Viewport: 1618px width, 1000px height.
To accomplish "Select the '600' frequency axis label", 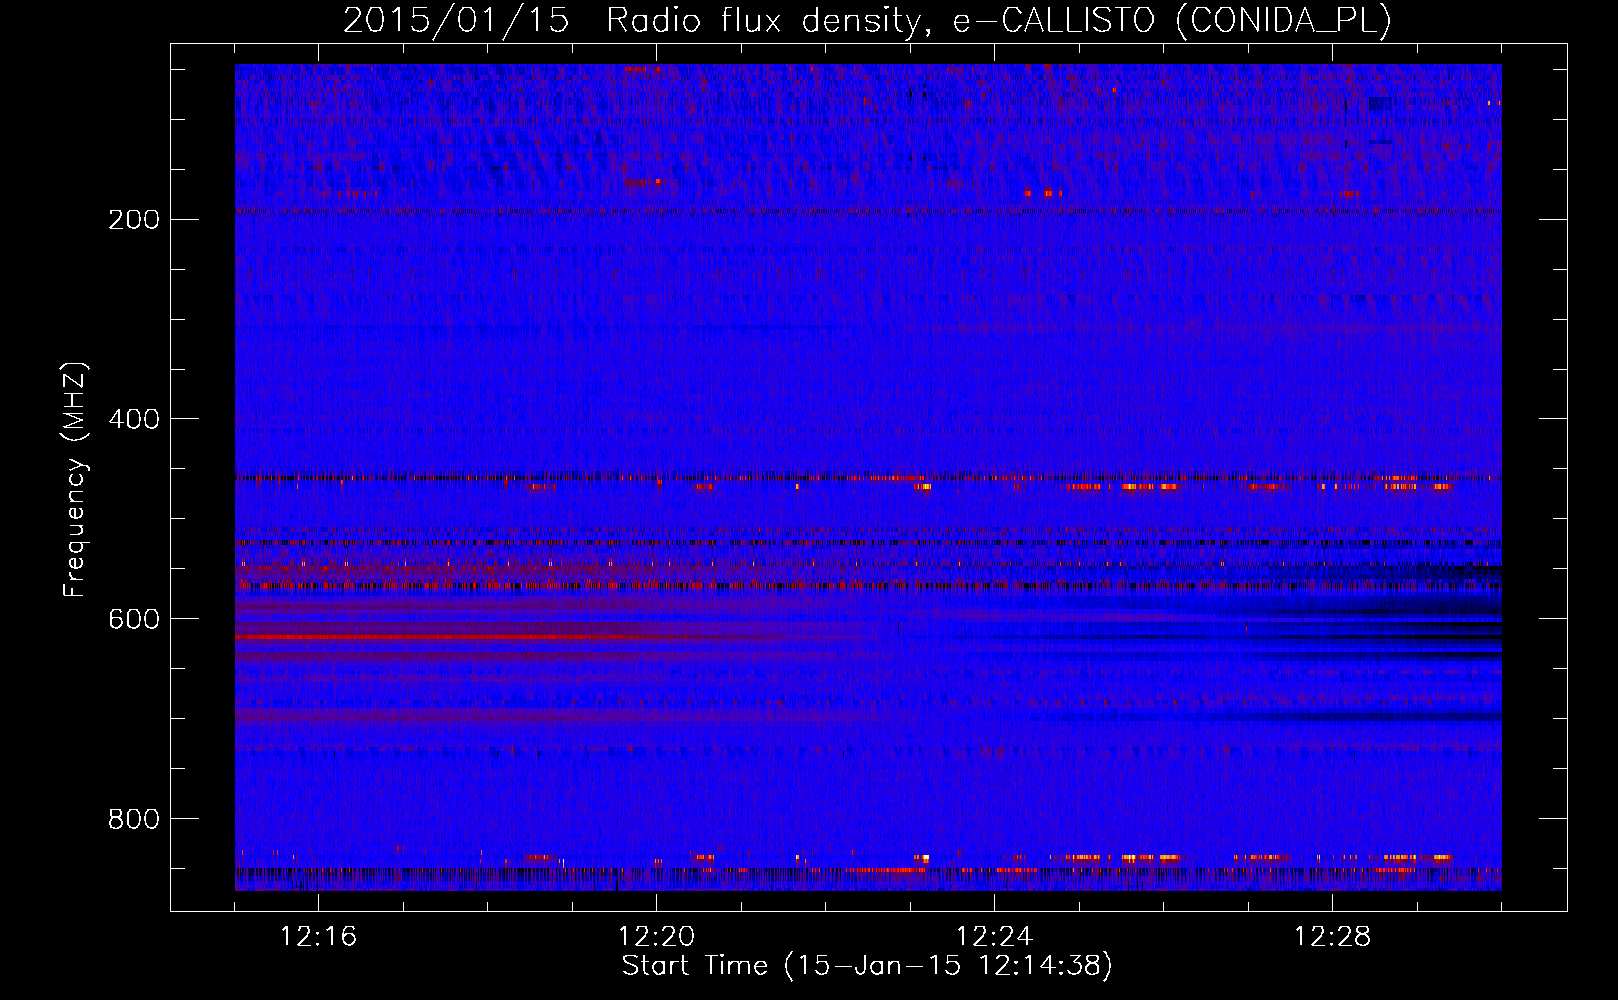I will coord(134,619).
